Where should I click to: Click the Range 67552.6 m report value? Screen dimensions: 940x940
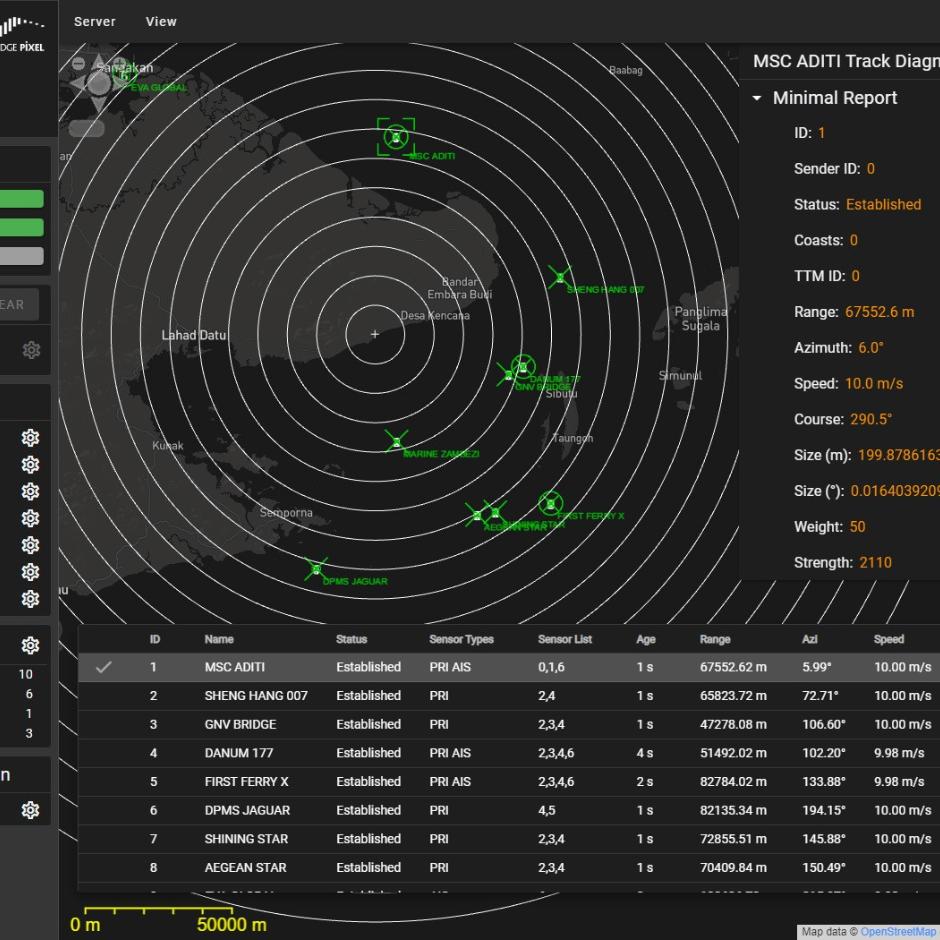(x=879, y=312)
